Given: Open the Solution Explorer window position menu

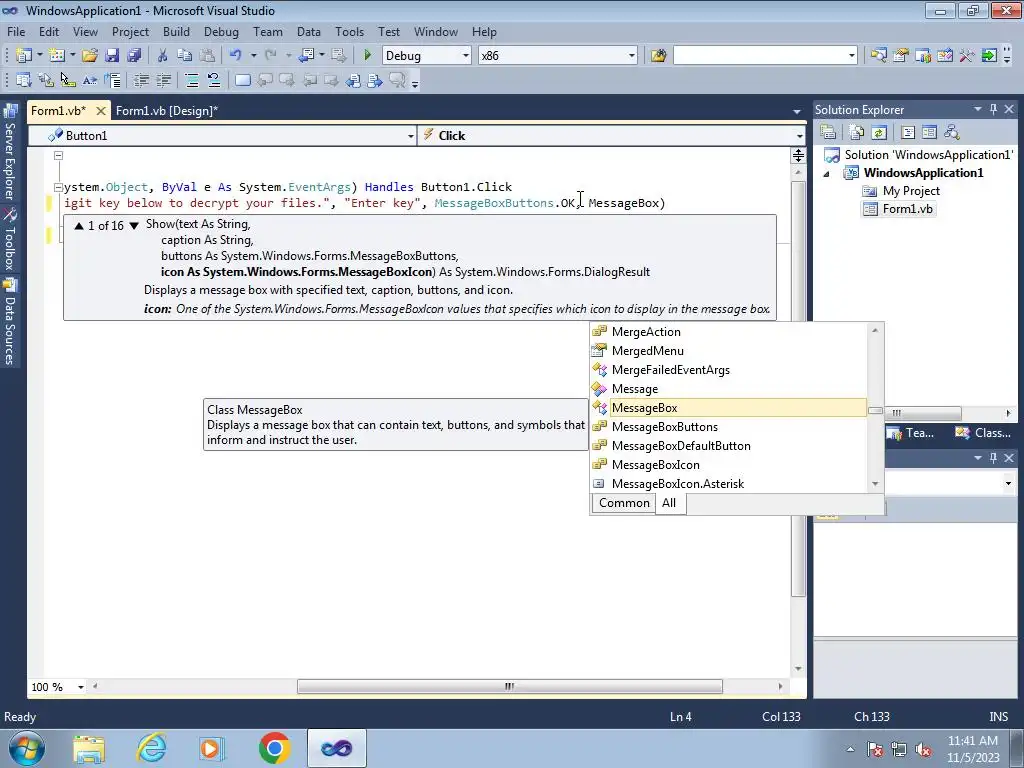Looking at the screenshot, I should (978, 109).
